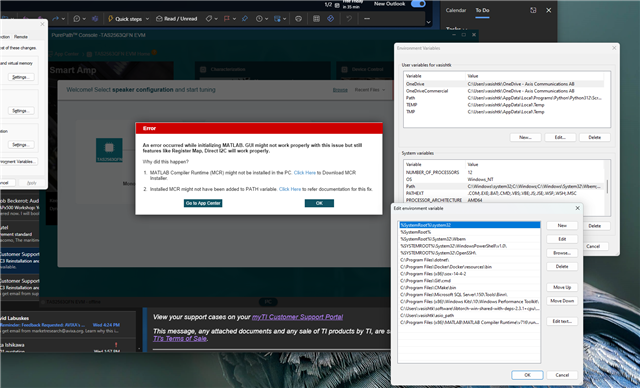This screenshot has width=640, height=388.
Task: Open the tag categories dropdown arrow
Action: coord(216,19)
